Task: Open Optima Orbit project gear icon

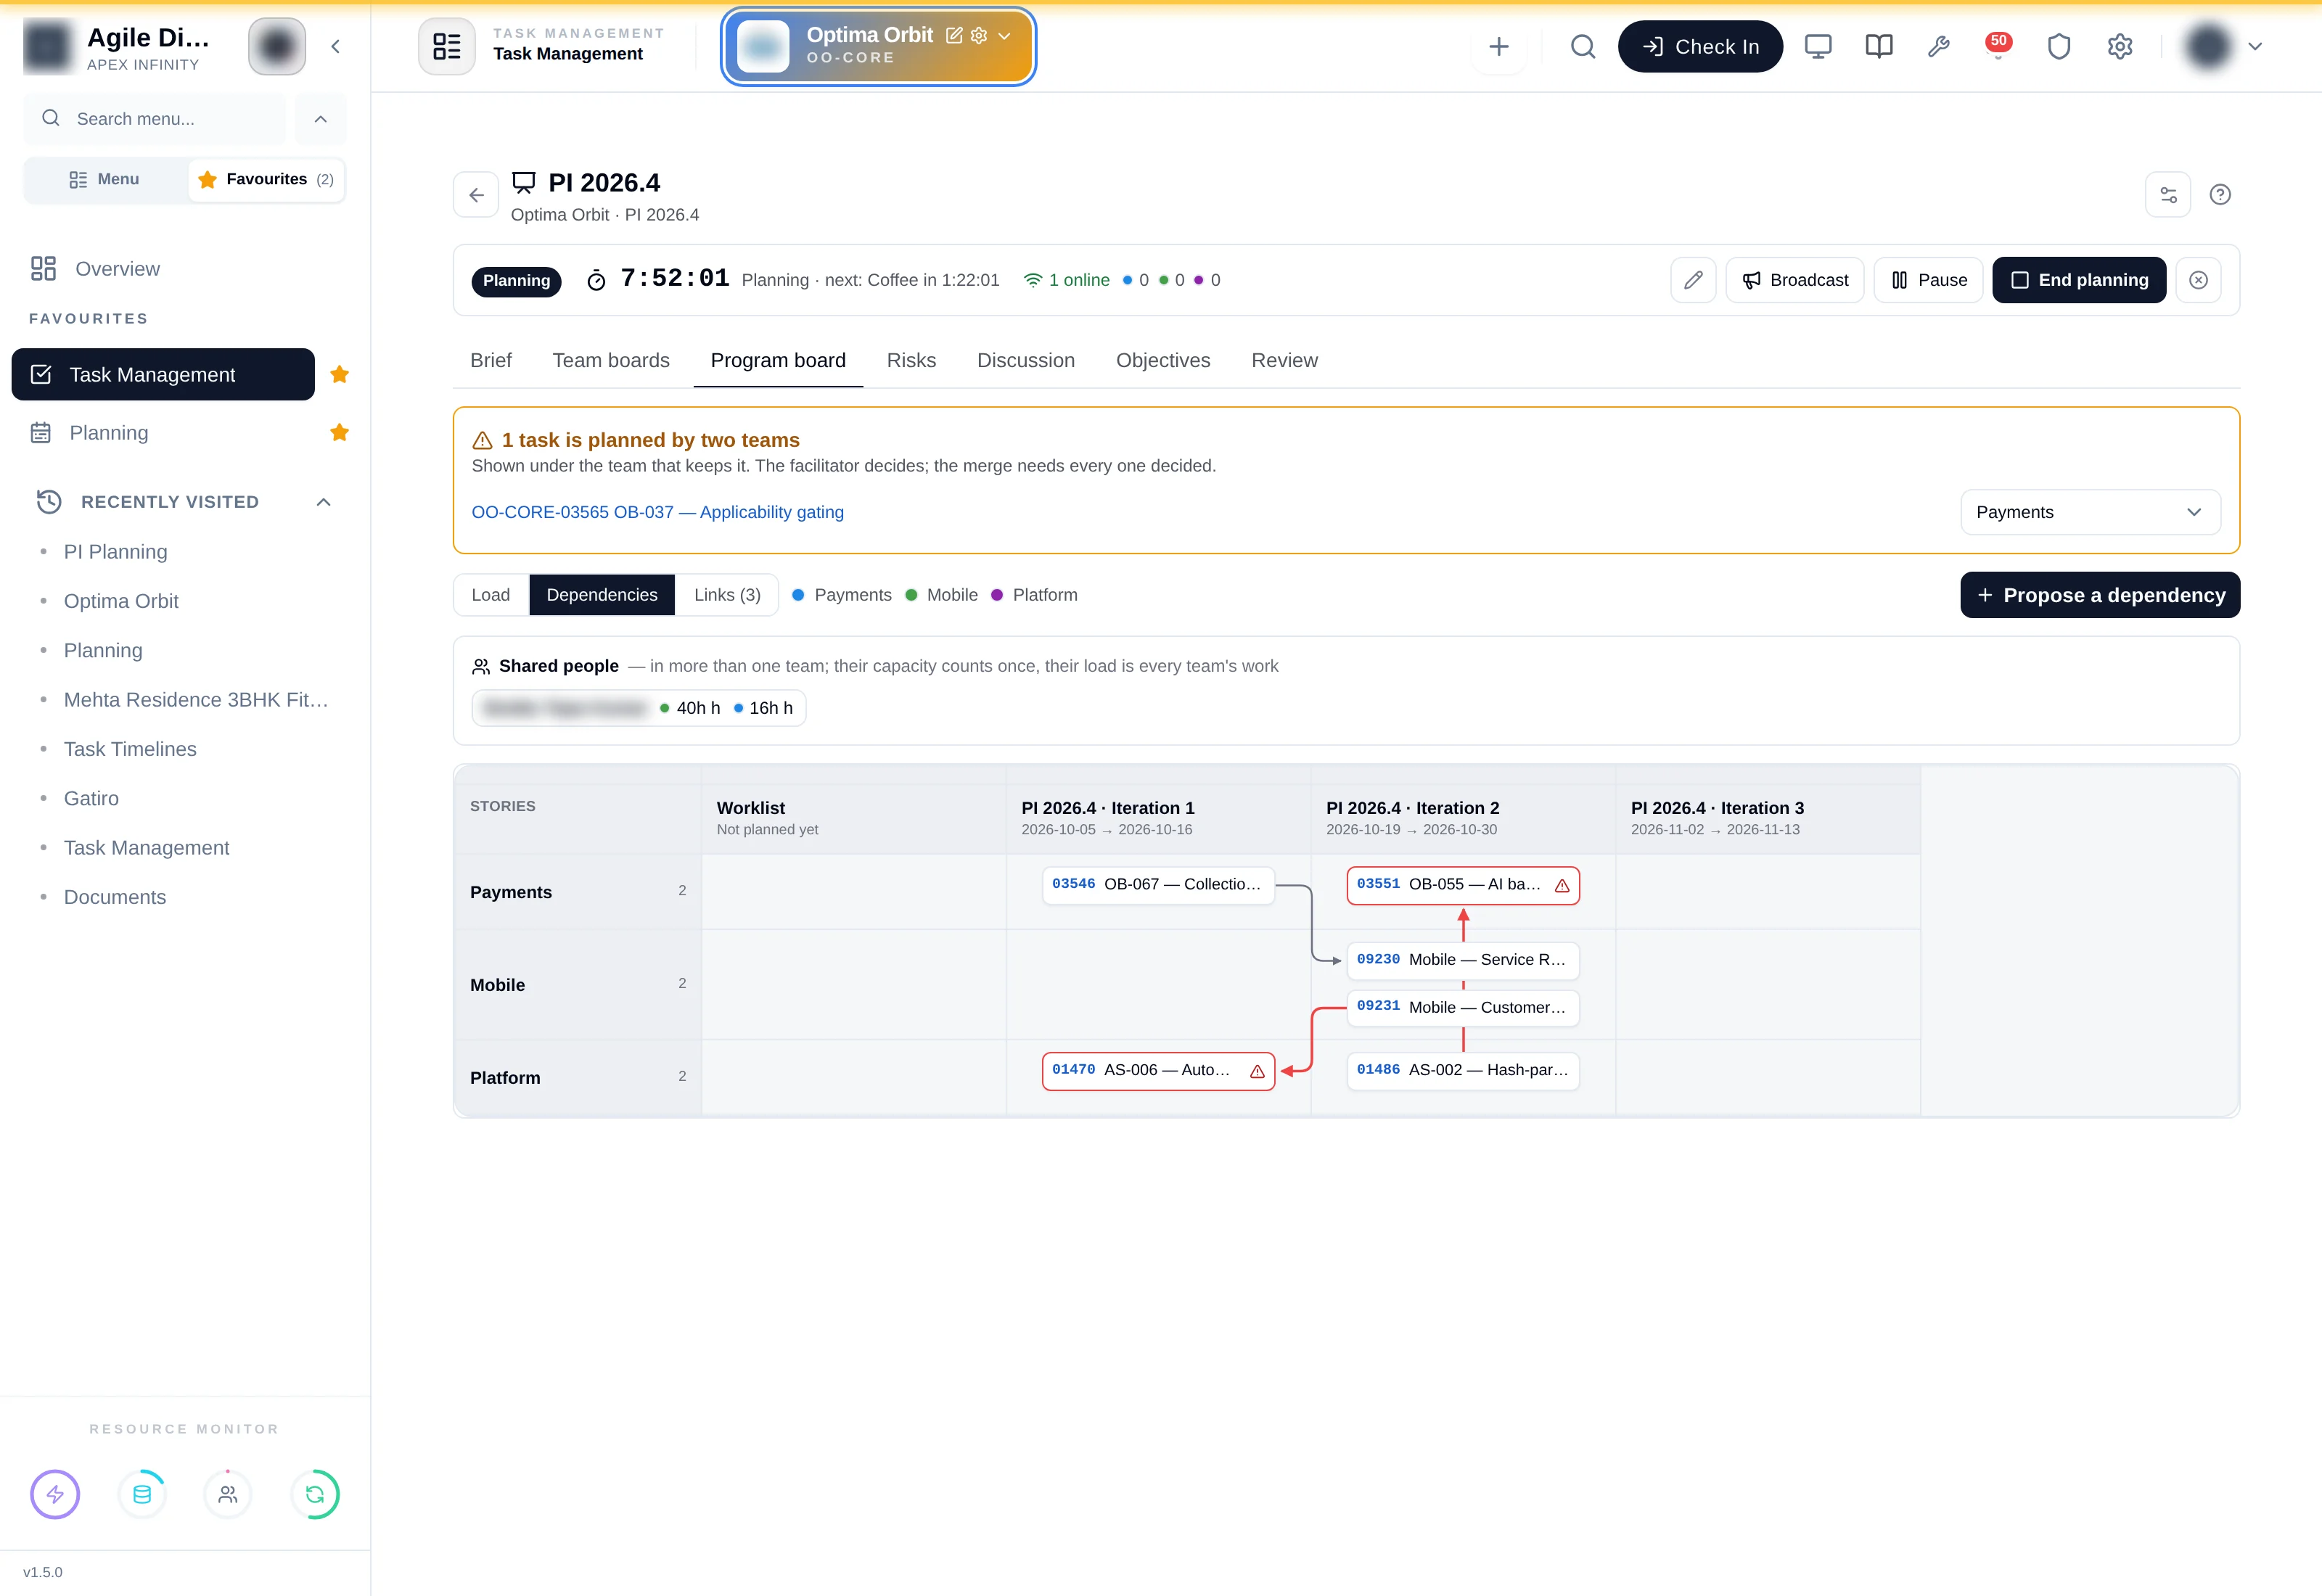Action: [979, 35]
